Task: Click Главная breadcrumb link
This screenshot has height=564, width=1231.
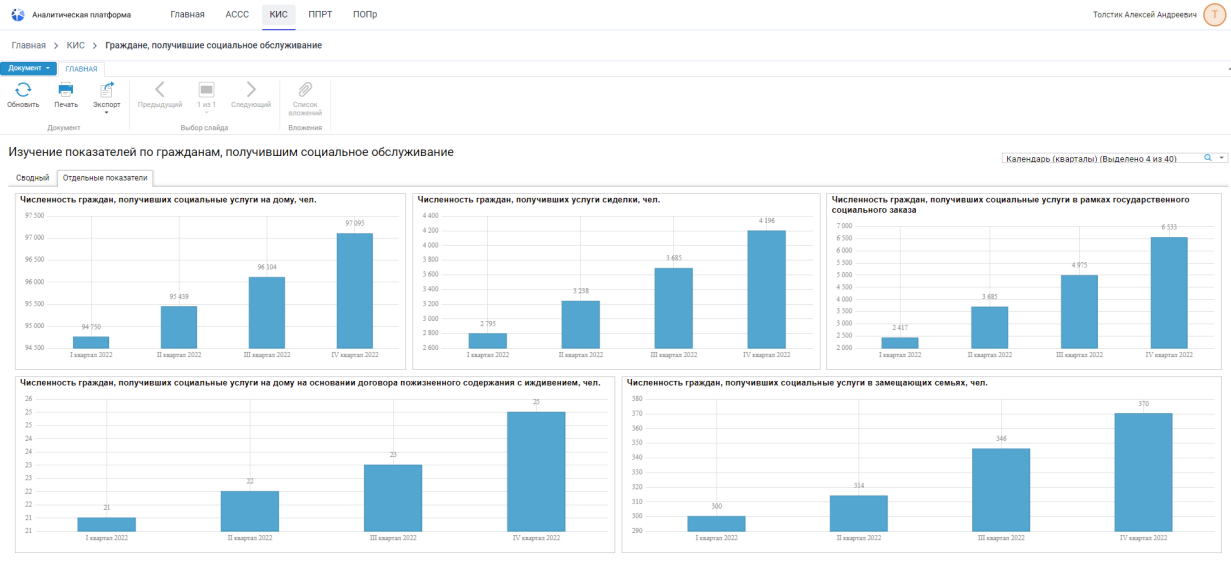Action: 28,46
